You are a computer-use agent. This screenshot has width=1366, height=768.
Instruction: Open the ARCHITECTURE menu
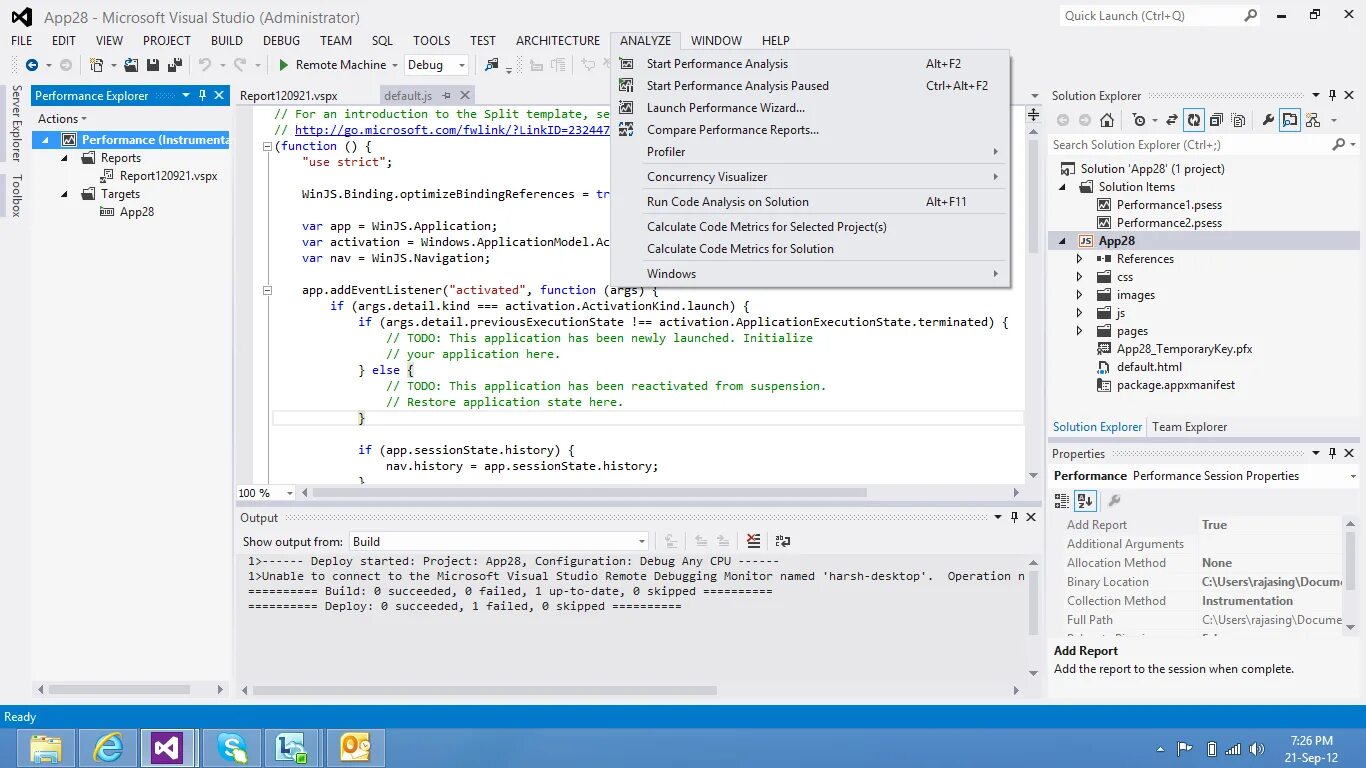click(558, 41)
